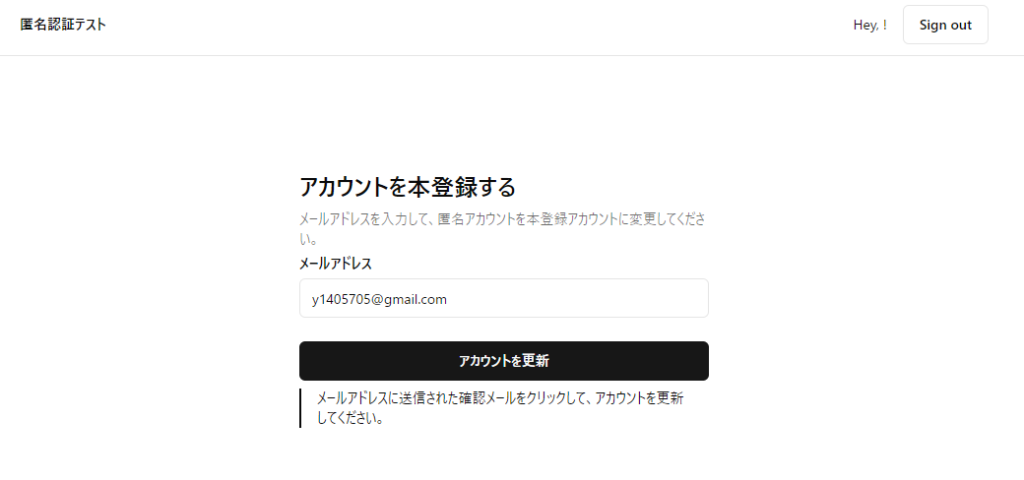This screenshot has height=480, width=1024.
Task: Click the Sign out button
Action: 945,25
